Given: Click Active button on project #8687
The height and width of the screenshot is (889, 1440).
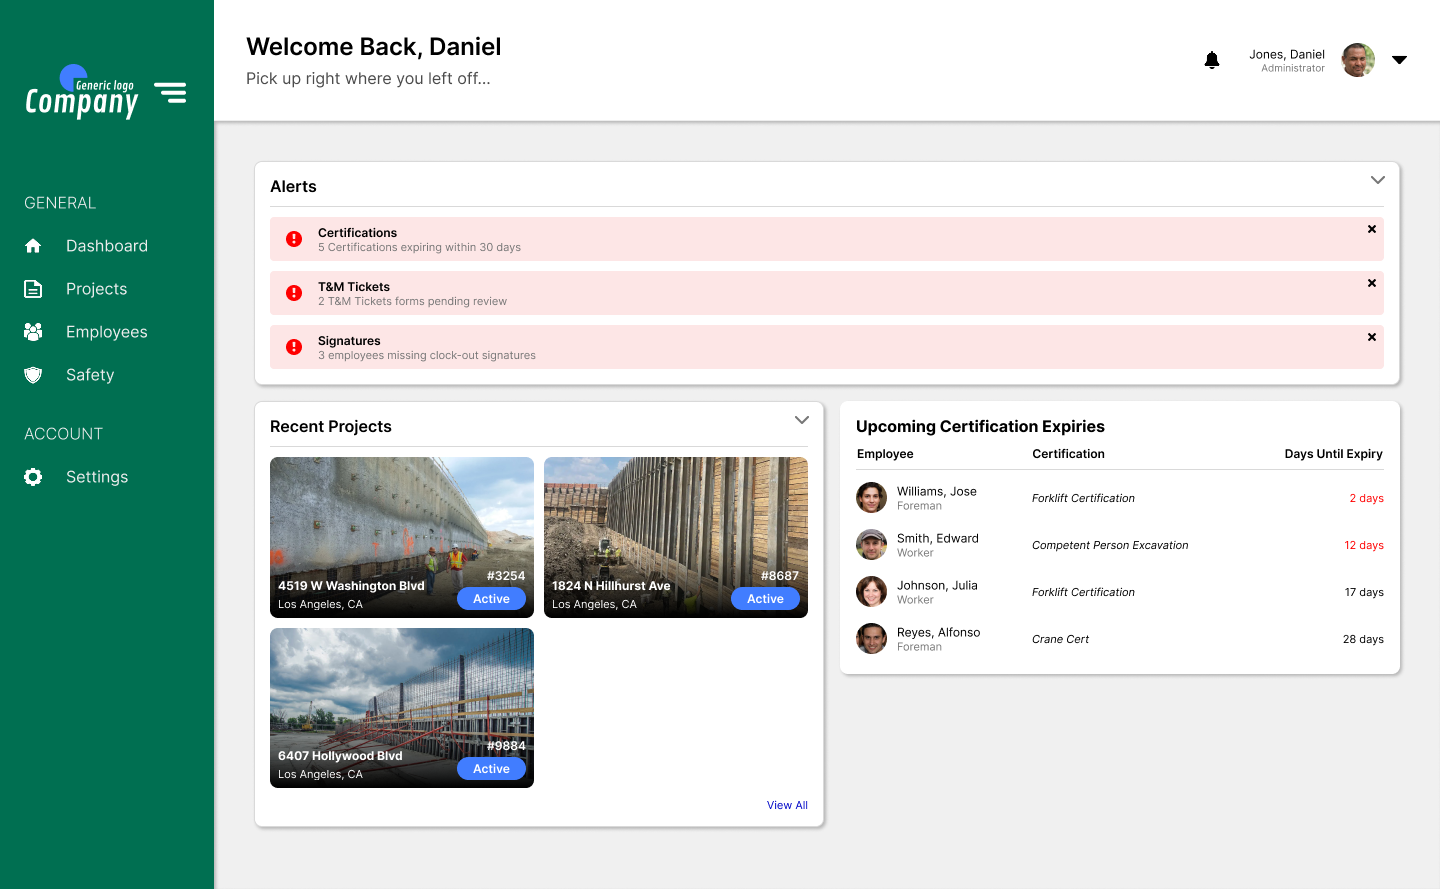Looking at the screenshot, I should (x=765, y=599).
